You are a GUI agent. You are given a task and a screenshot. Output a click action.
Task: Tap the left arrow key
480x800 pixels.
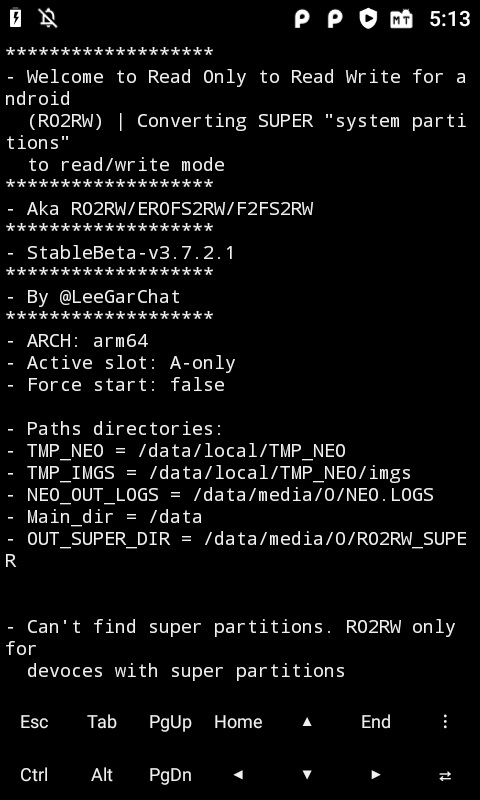[238, 775]
